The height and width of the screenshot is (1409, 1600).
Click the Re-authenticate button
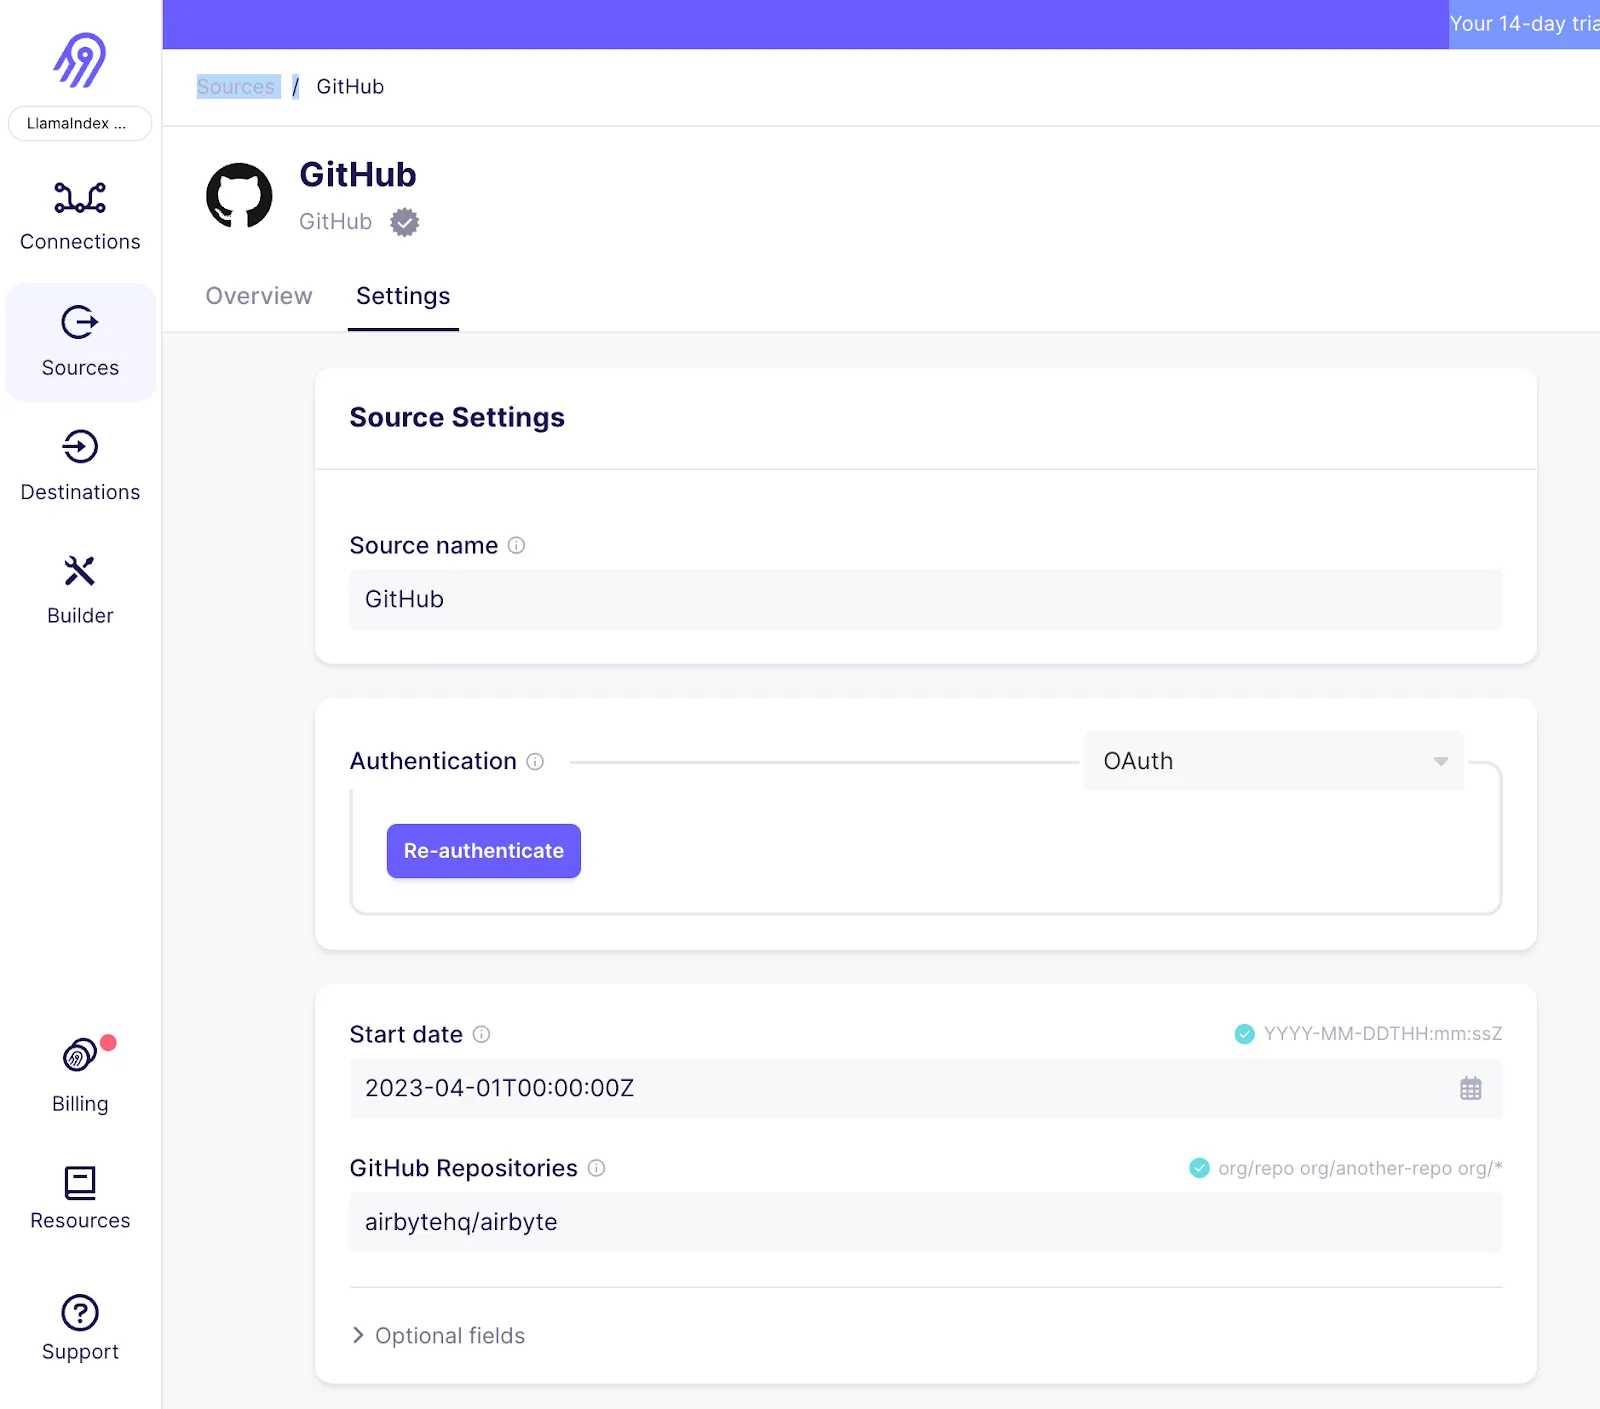click(x=484, y=851)
